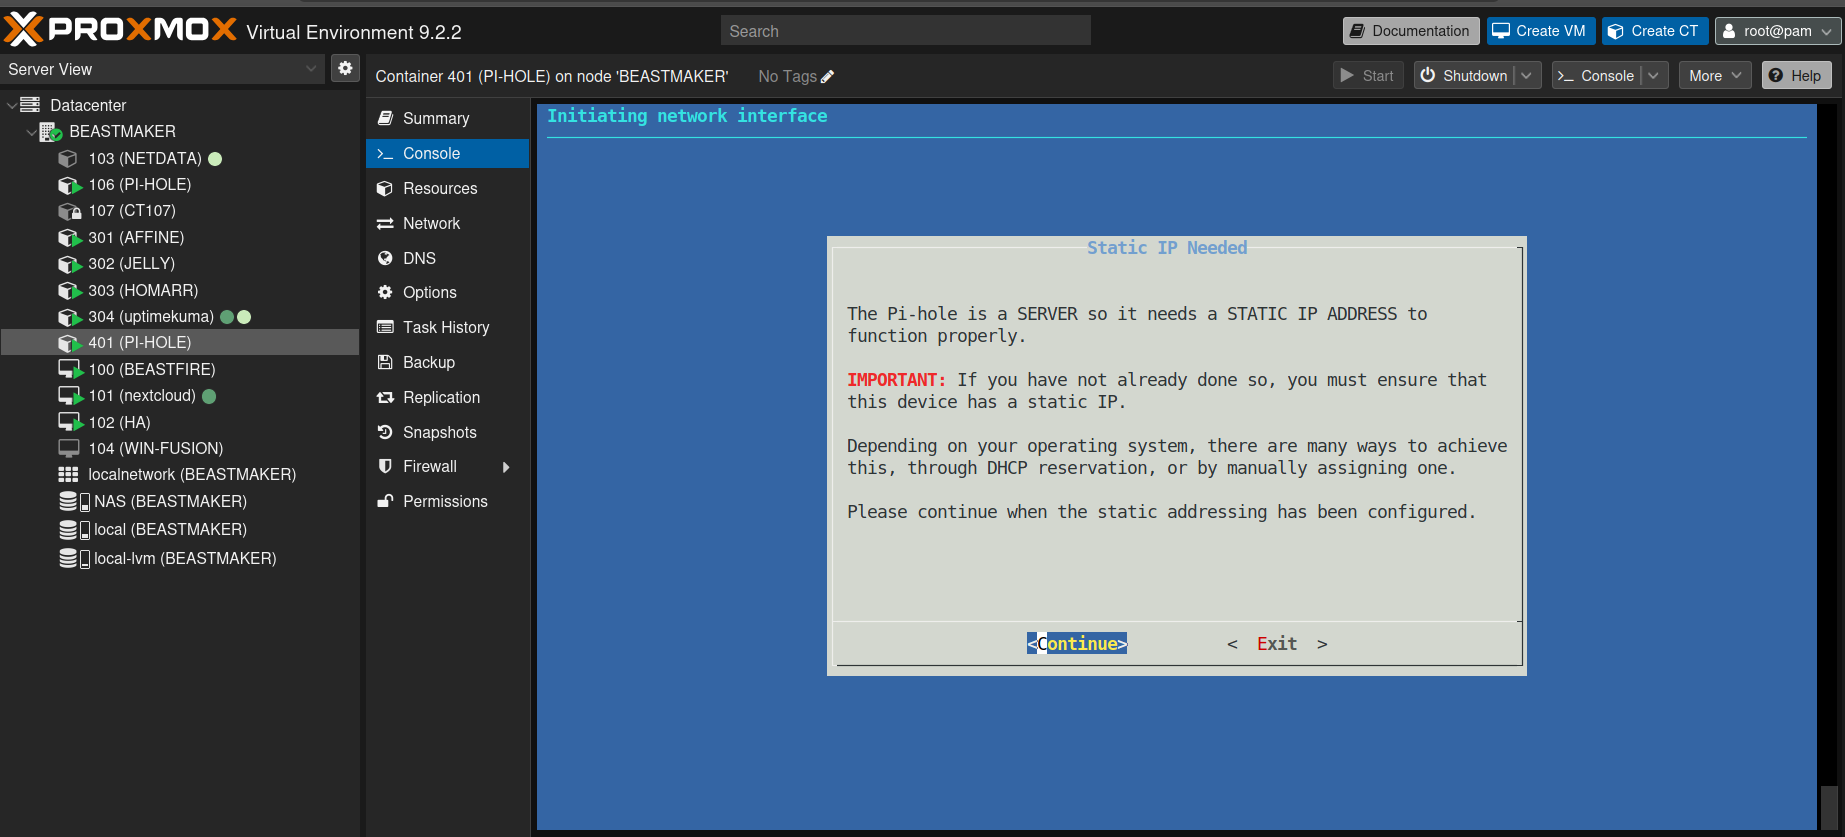Click Continue in the Static IP dialog

coord(1077,643)
